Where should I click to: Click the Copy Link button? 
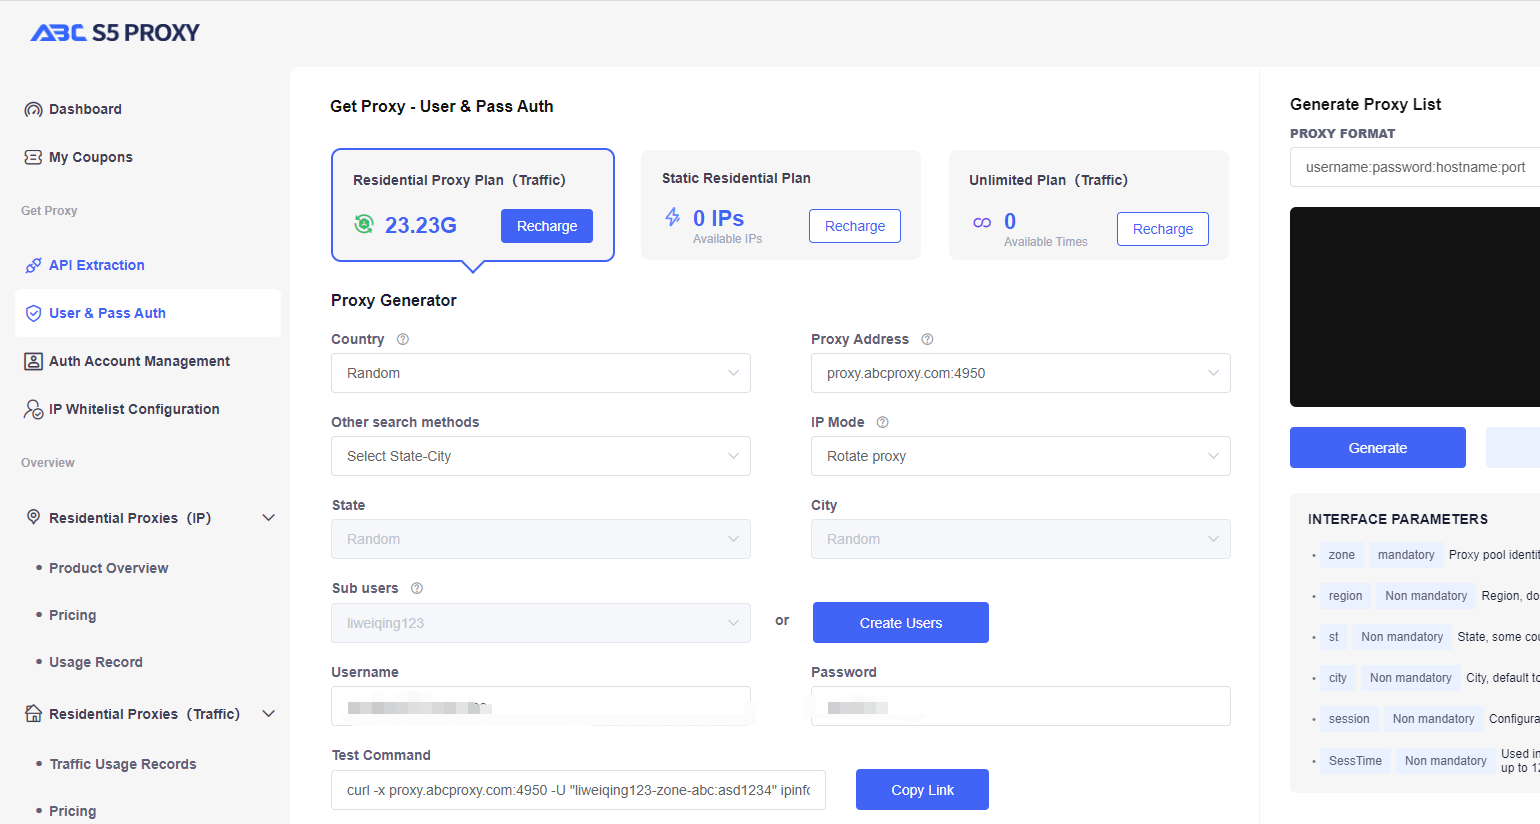click(922, 790)
